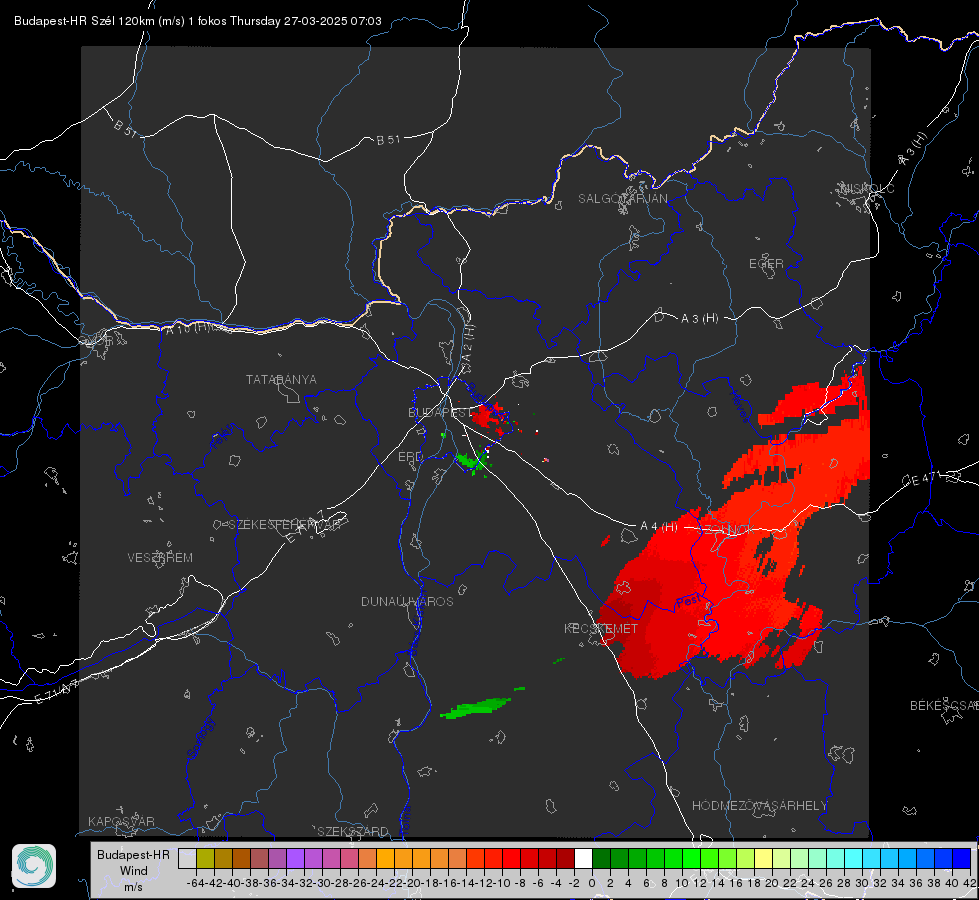Pick the dark red swatch between -4 and -2

(565, 858)
